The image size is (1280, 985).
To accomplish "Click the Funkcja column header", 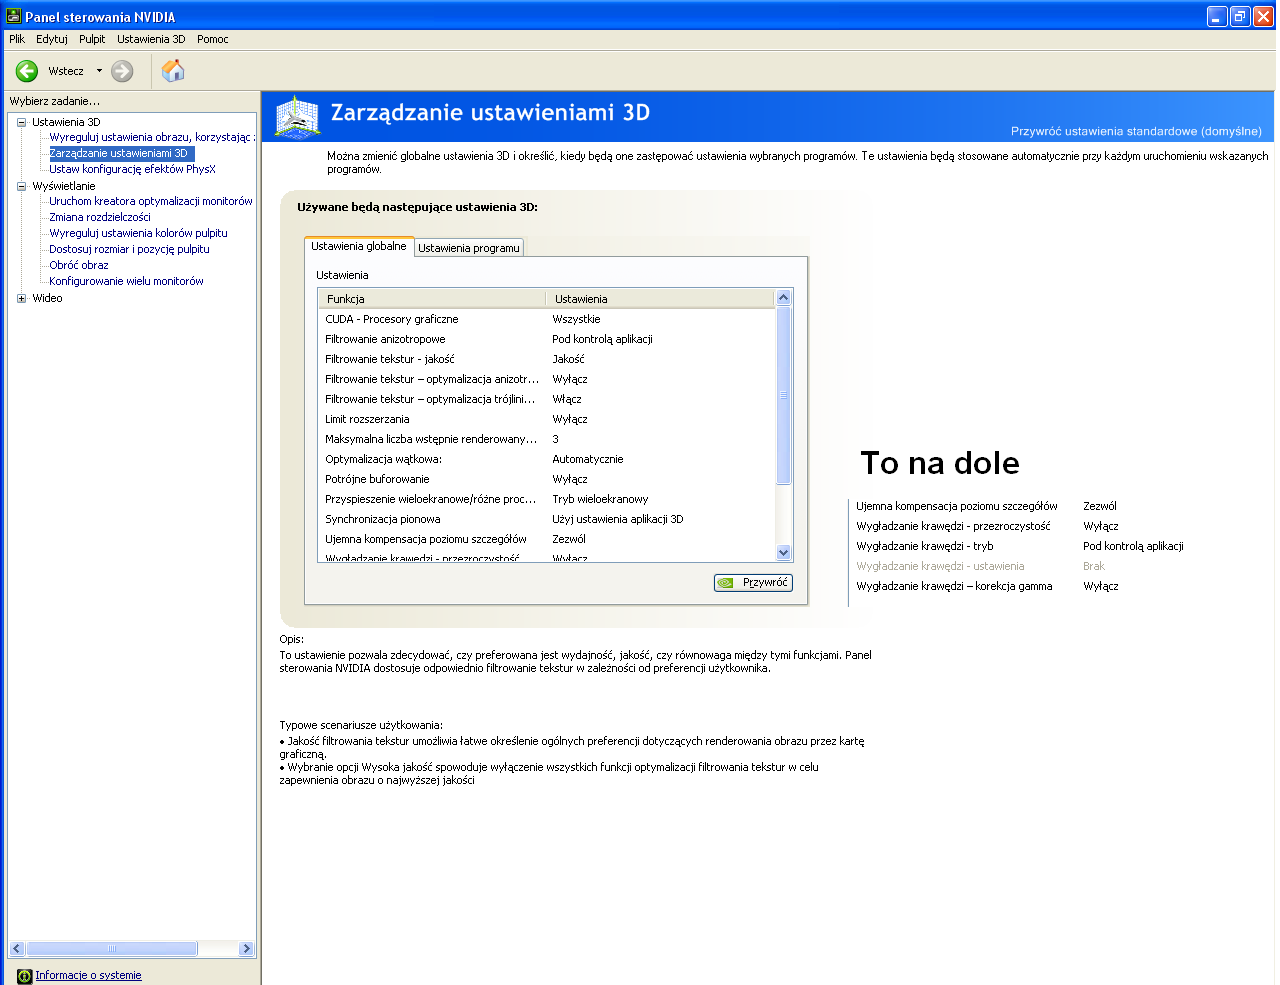I will tap(432, 299).
